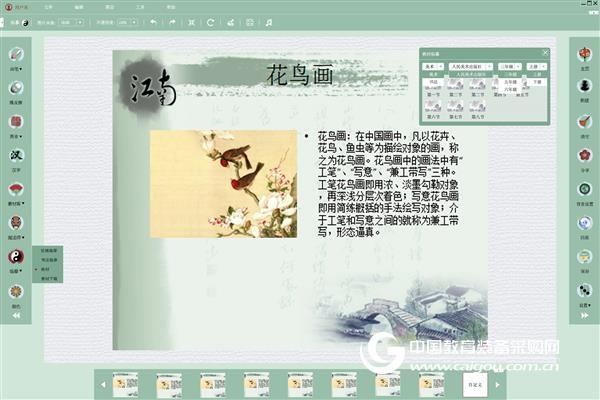The width and height of the screenshot is (600, 400).
Task: Click the user avatar icon at top-left
Action: (x=9, y=7)
